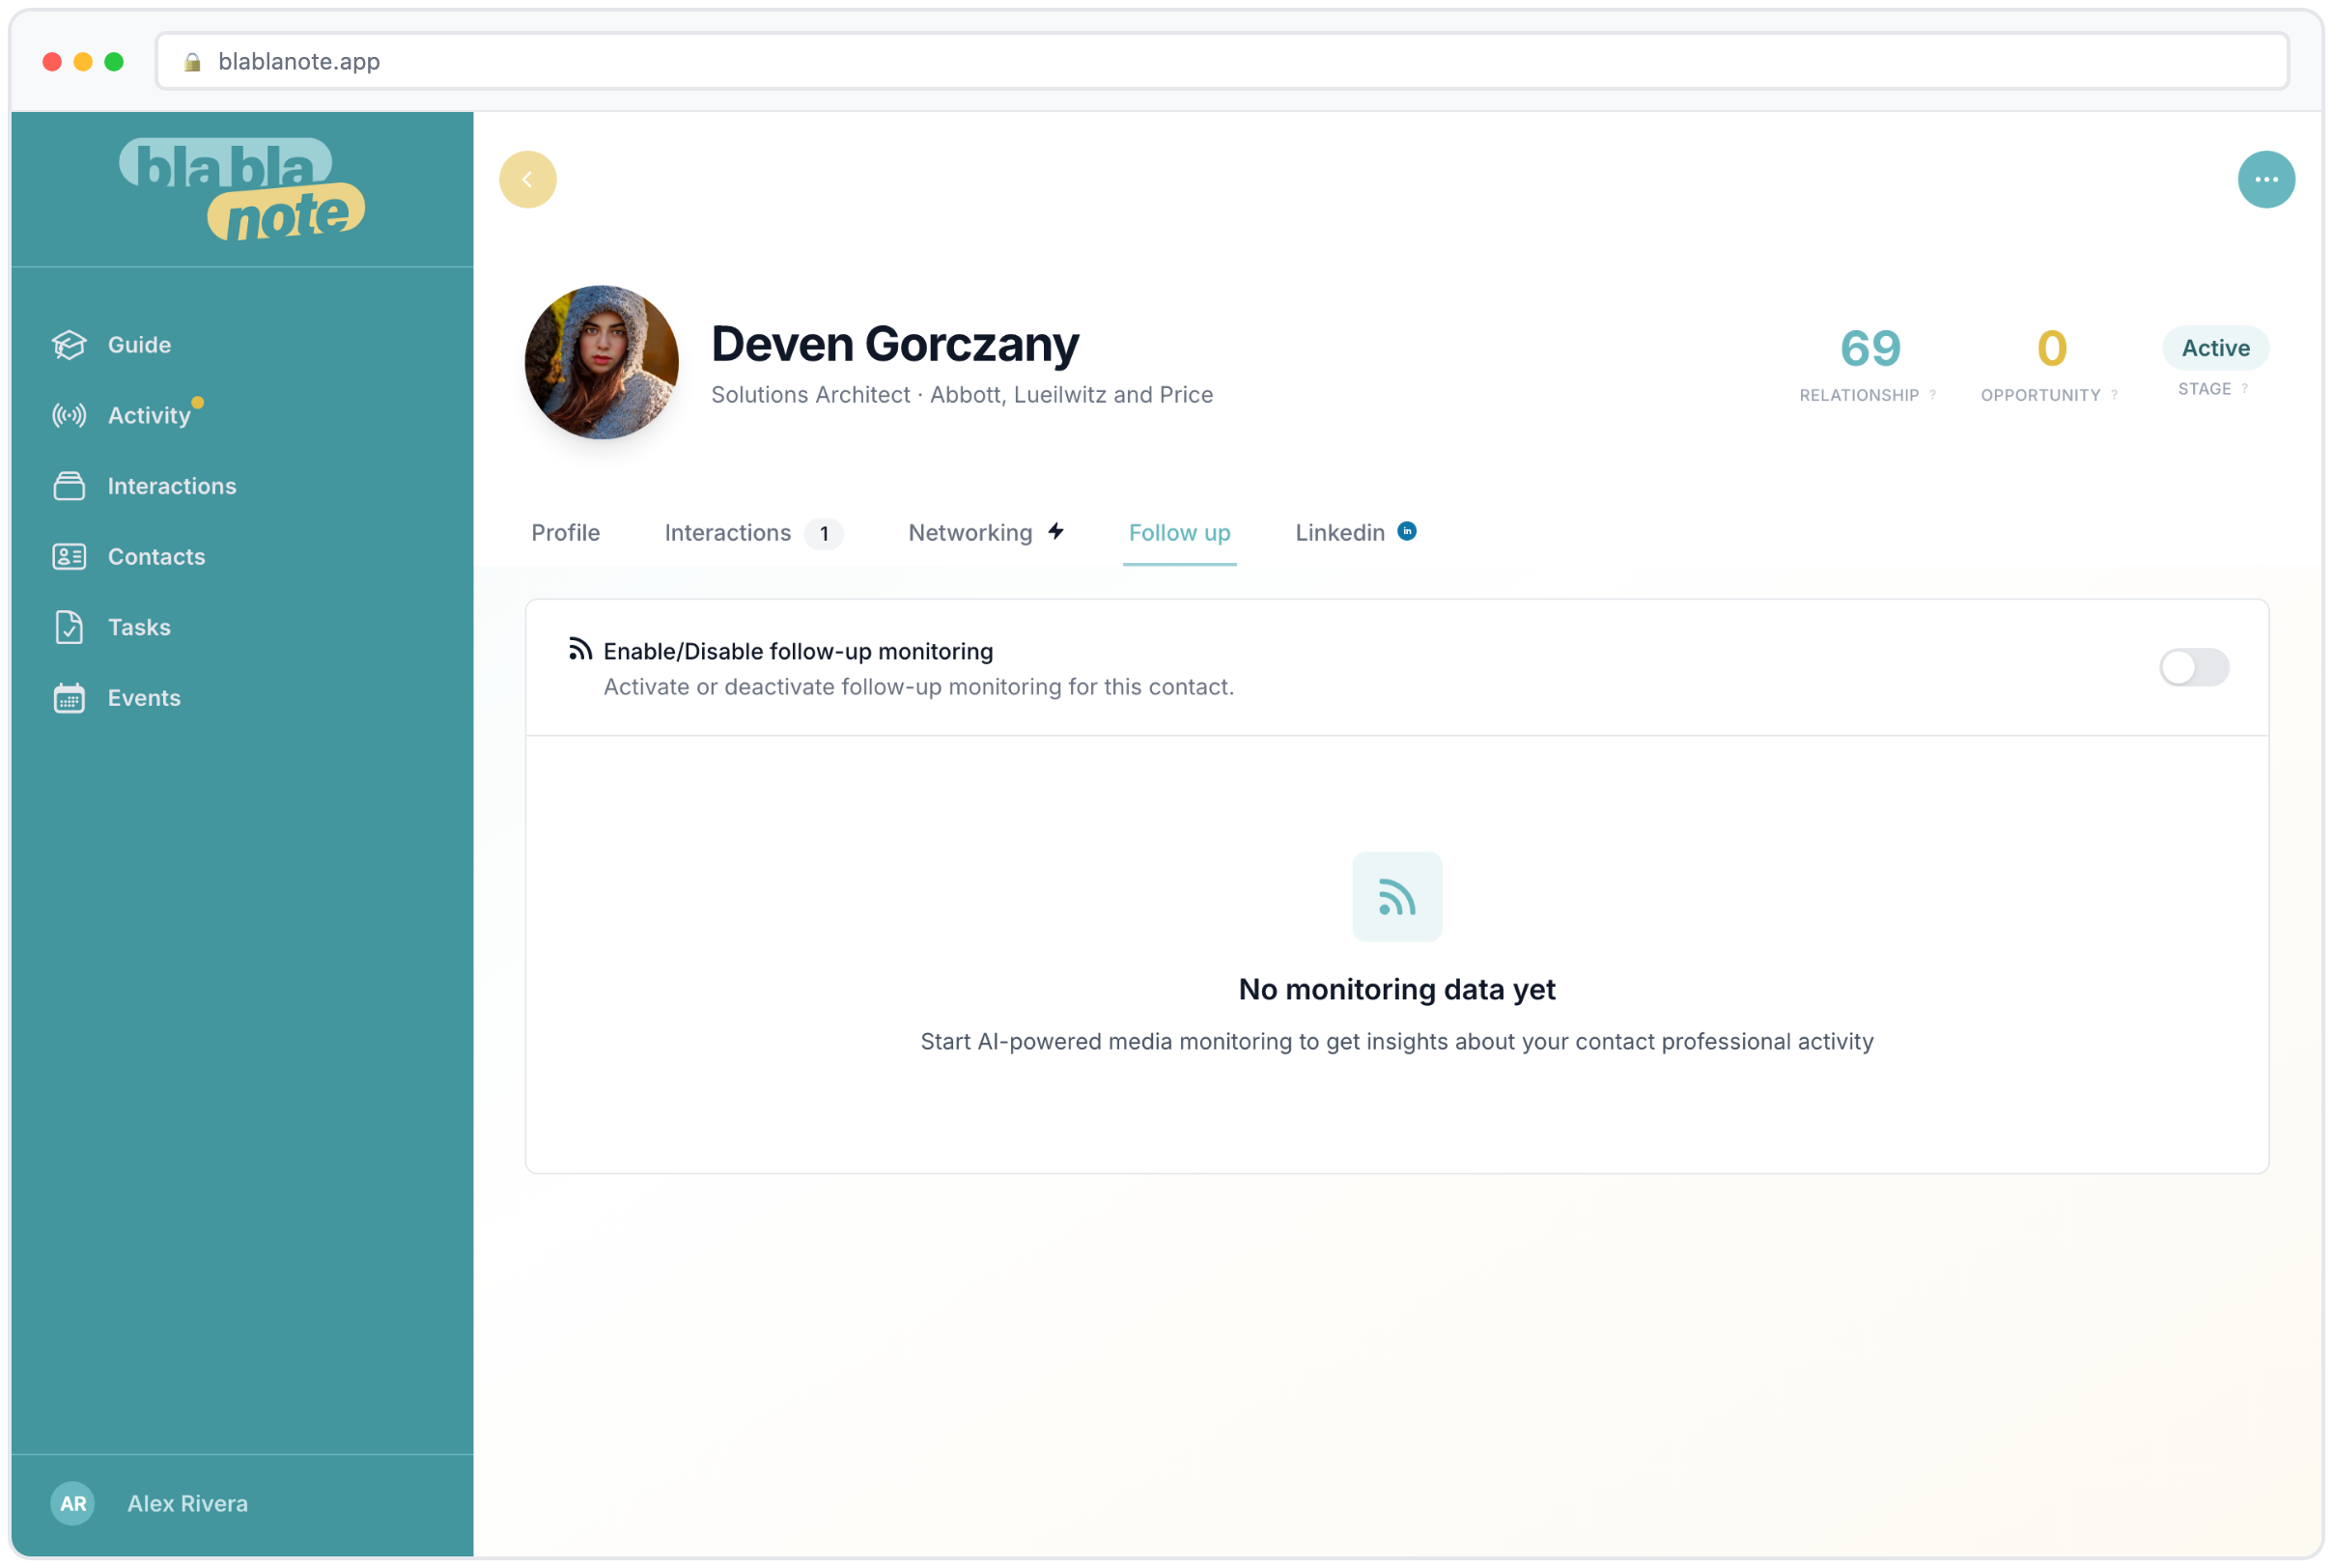Open the Guide section in sidebar
Viewport: 2333px width, 1568px height.
(x=139, y=344)
